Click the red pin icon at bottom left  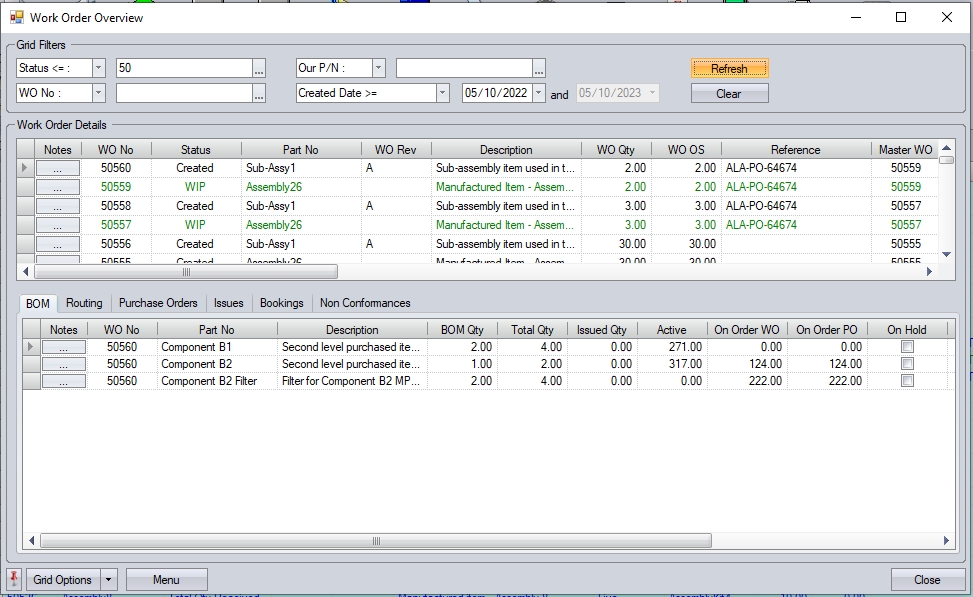point(14,579)
